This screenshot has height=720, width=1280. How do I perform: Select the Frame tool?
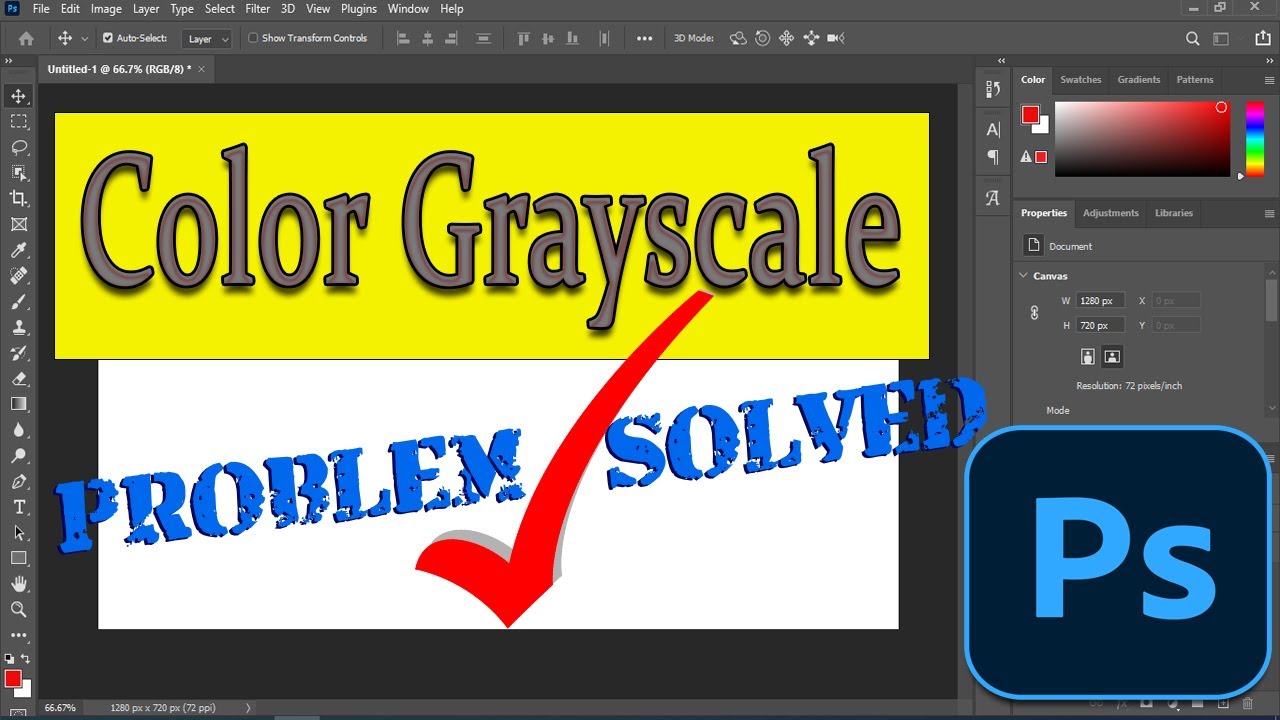click(19, 225)
